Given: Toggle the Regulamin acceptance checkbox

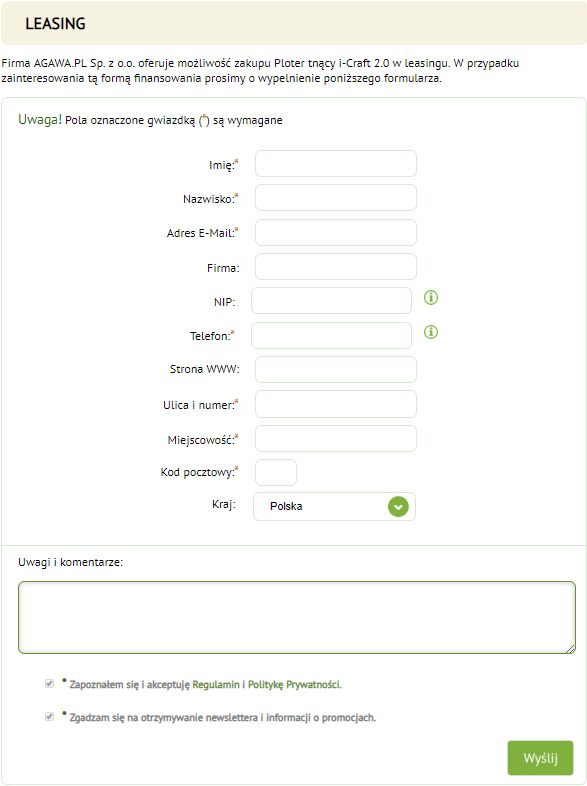Looking at the screenshot, I should pos(50,684).
